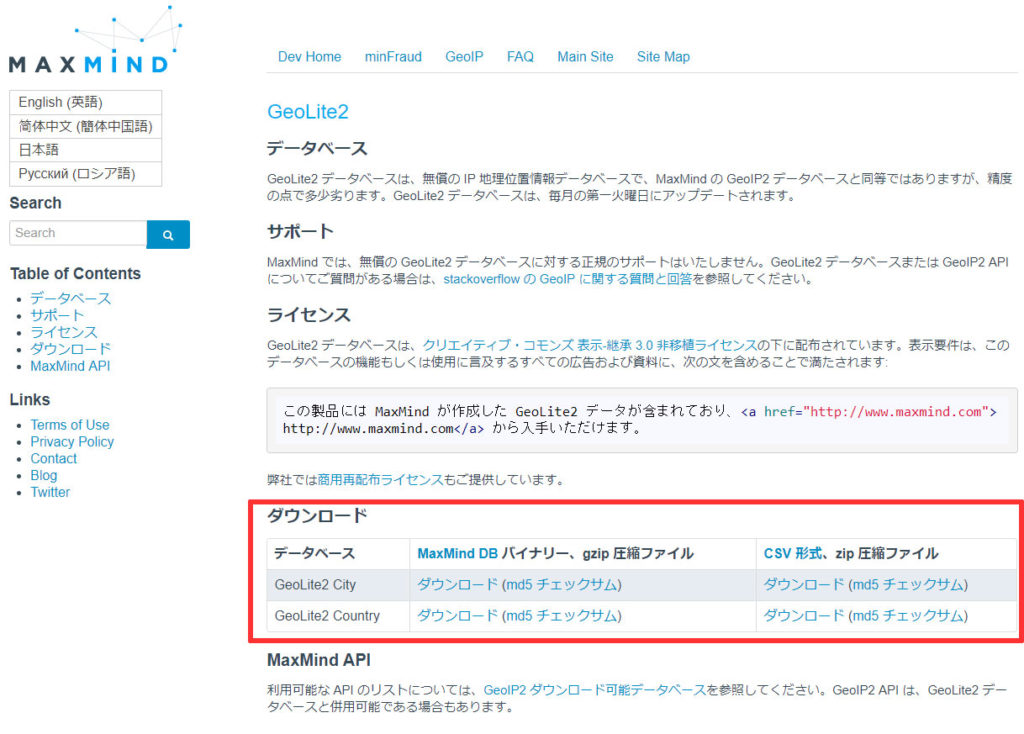Open the Blog link

pyautogui.click(x=44, y=476)
